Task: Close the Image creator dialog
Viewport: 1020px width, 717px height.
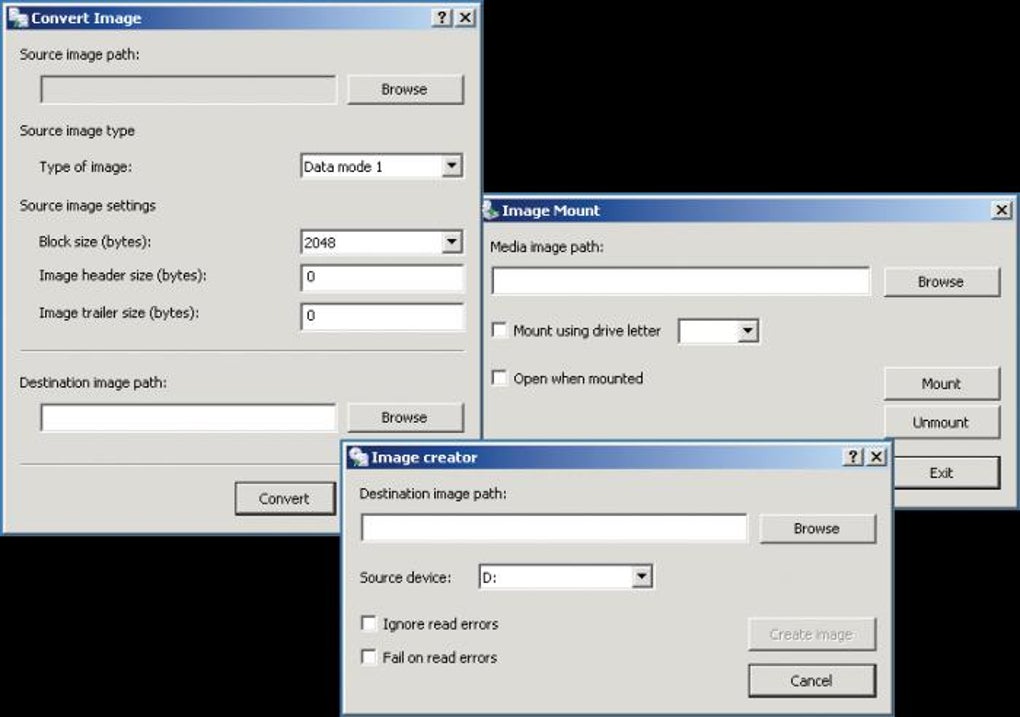Action: (x=877, y=457)
